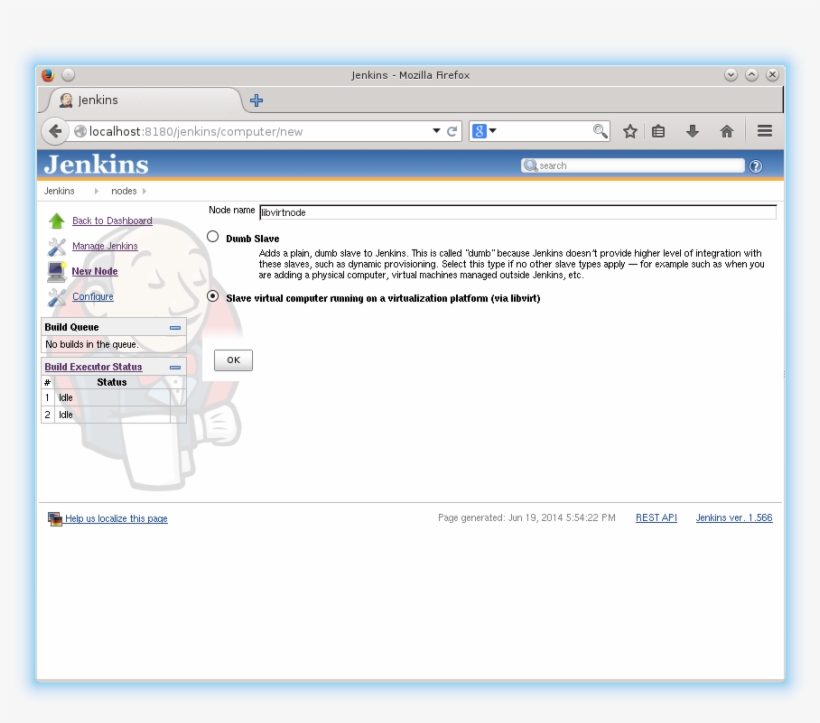820x723 pixels.
Task: Open the downloads arrow icon
Action: tap(692, 131)
